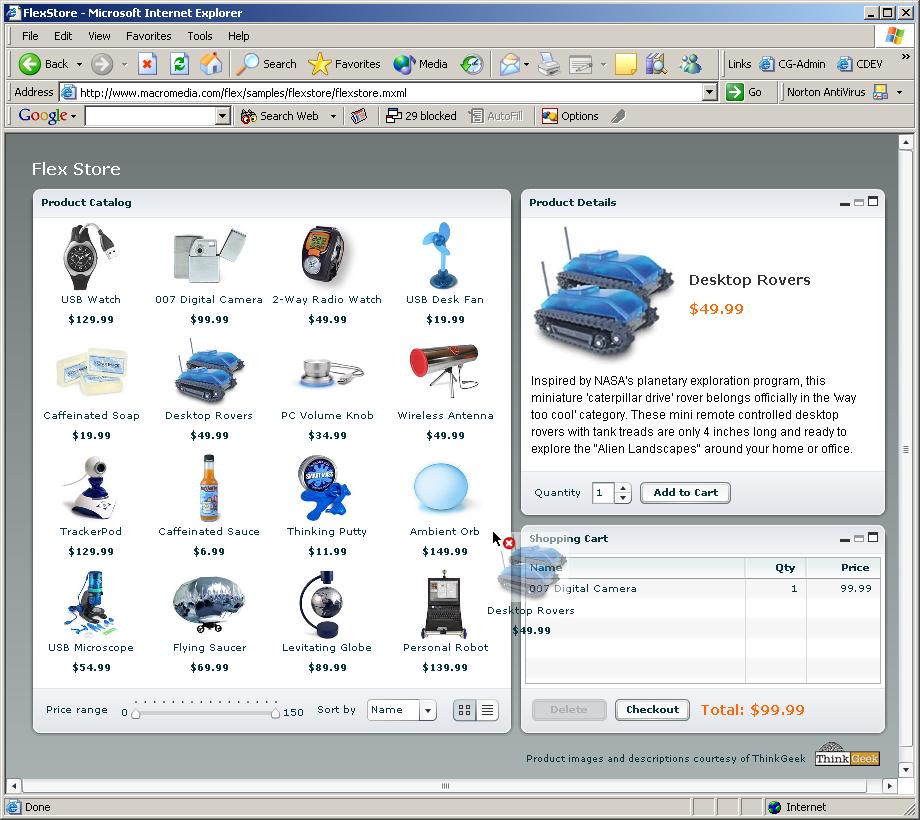Open the Address bar URL dropdown
The width and height of the screenshot is (920, 820).
point(709,92)
